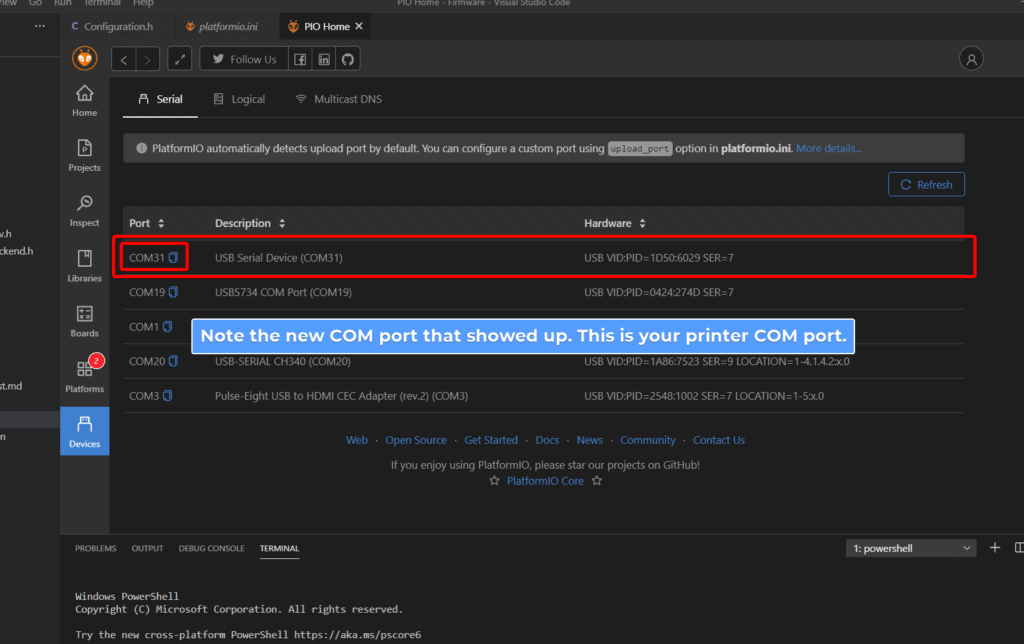This screenshot has width=1024, height=644.
Task: Select the TERMINAL panel tab
Action: (x=279, y=549)
